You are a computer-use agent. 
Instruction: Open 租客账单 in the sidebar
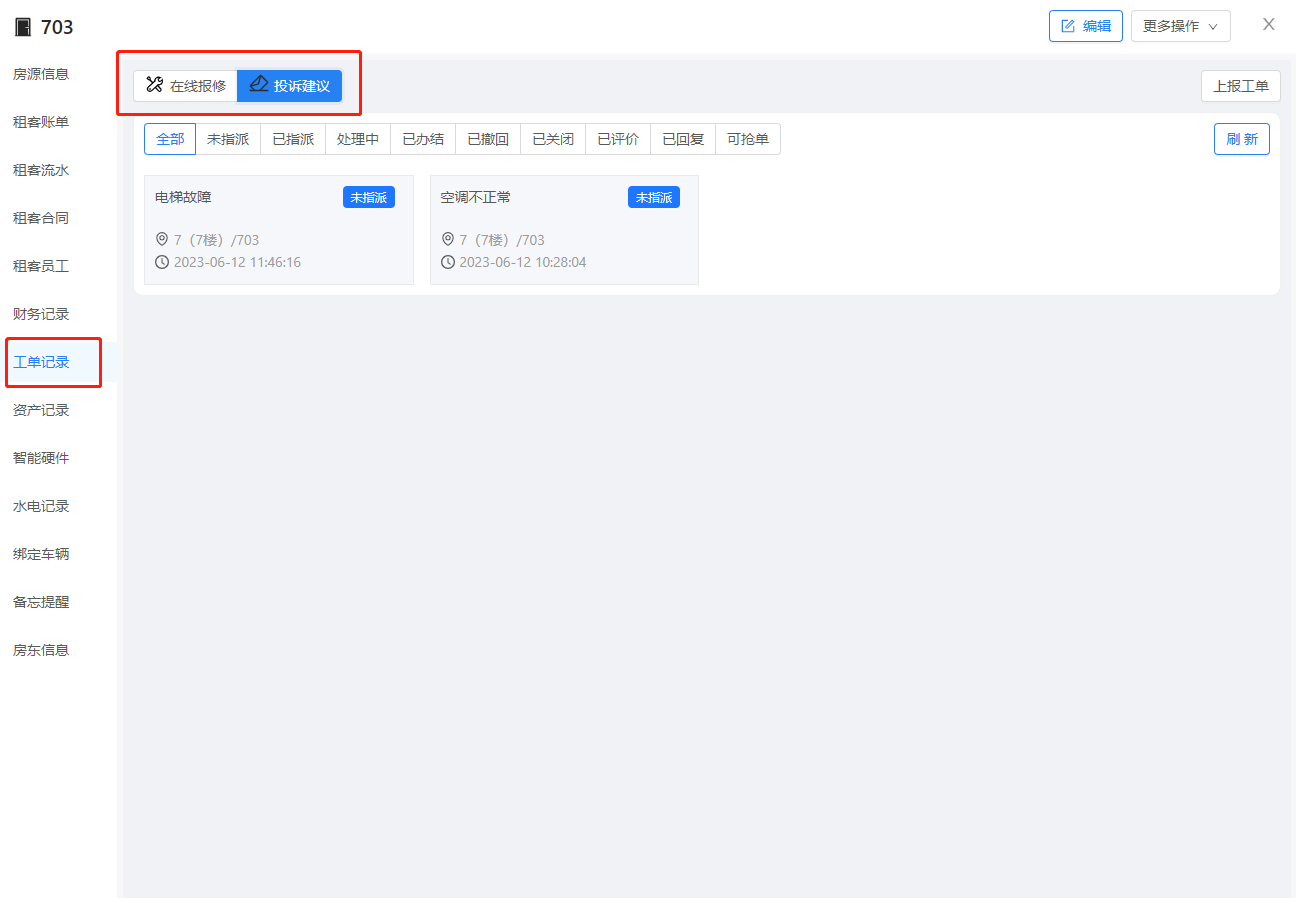(41, 122)
